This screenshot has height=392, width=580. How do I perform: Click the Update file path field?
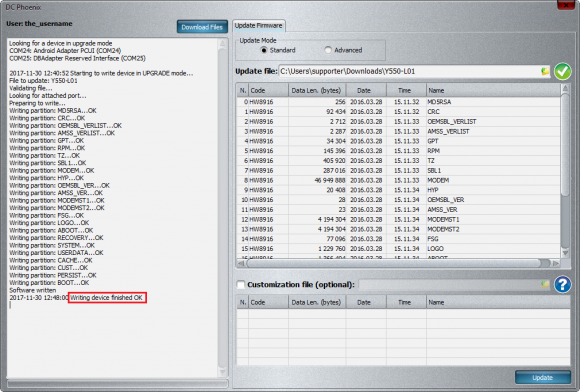pos(409,71)
